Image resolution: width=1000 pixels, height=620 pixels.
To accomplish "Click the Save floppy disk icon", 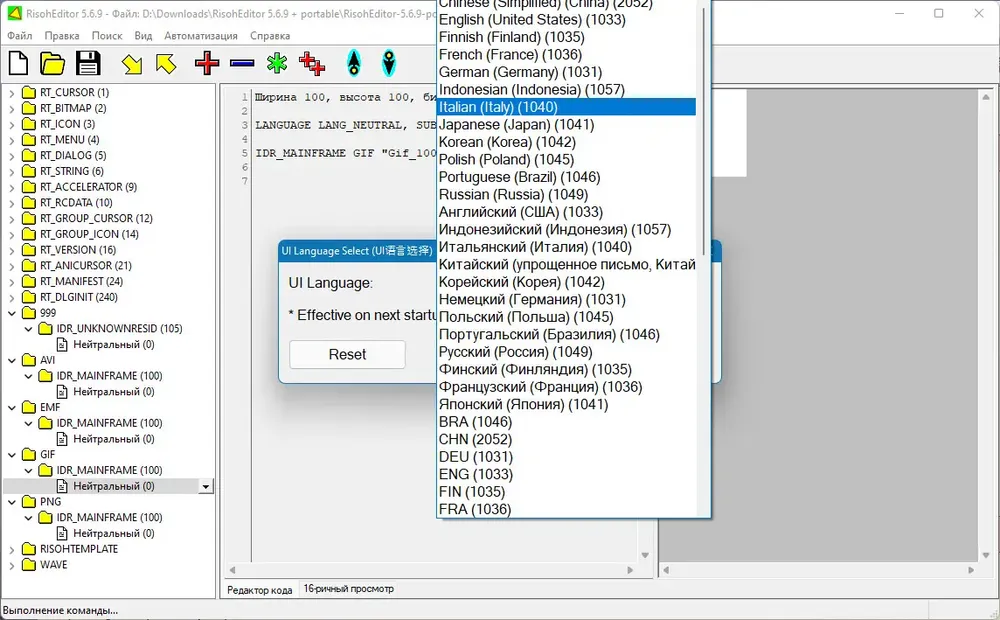I will [x=88, y=64].
